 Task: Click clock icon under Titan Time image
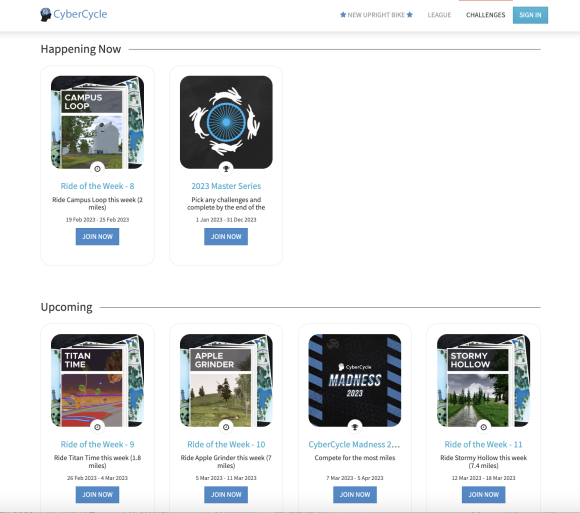pos(97,427)
